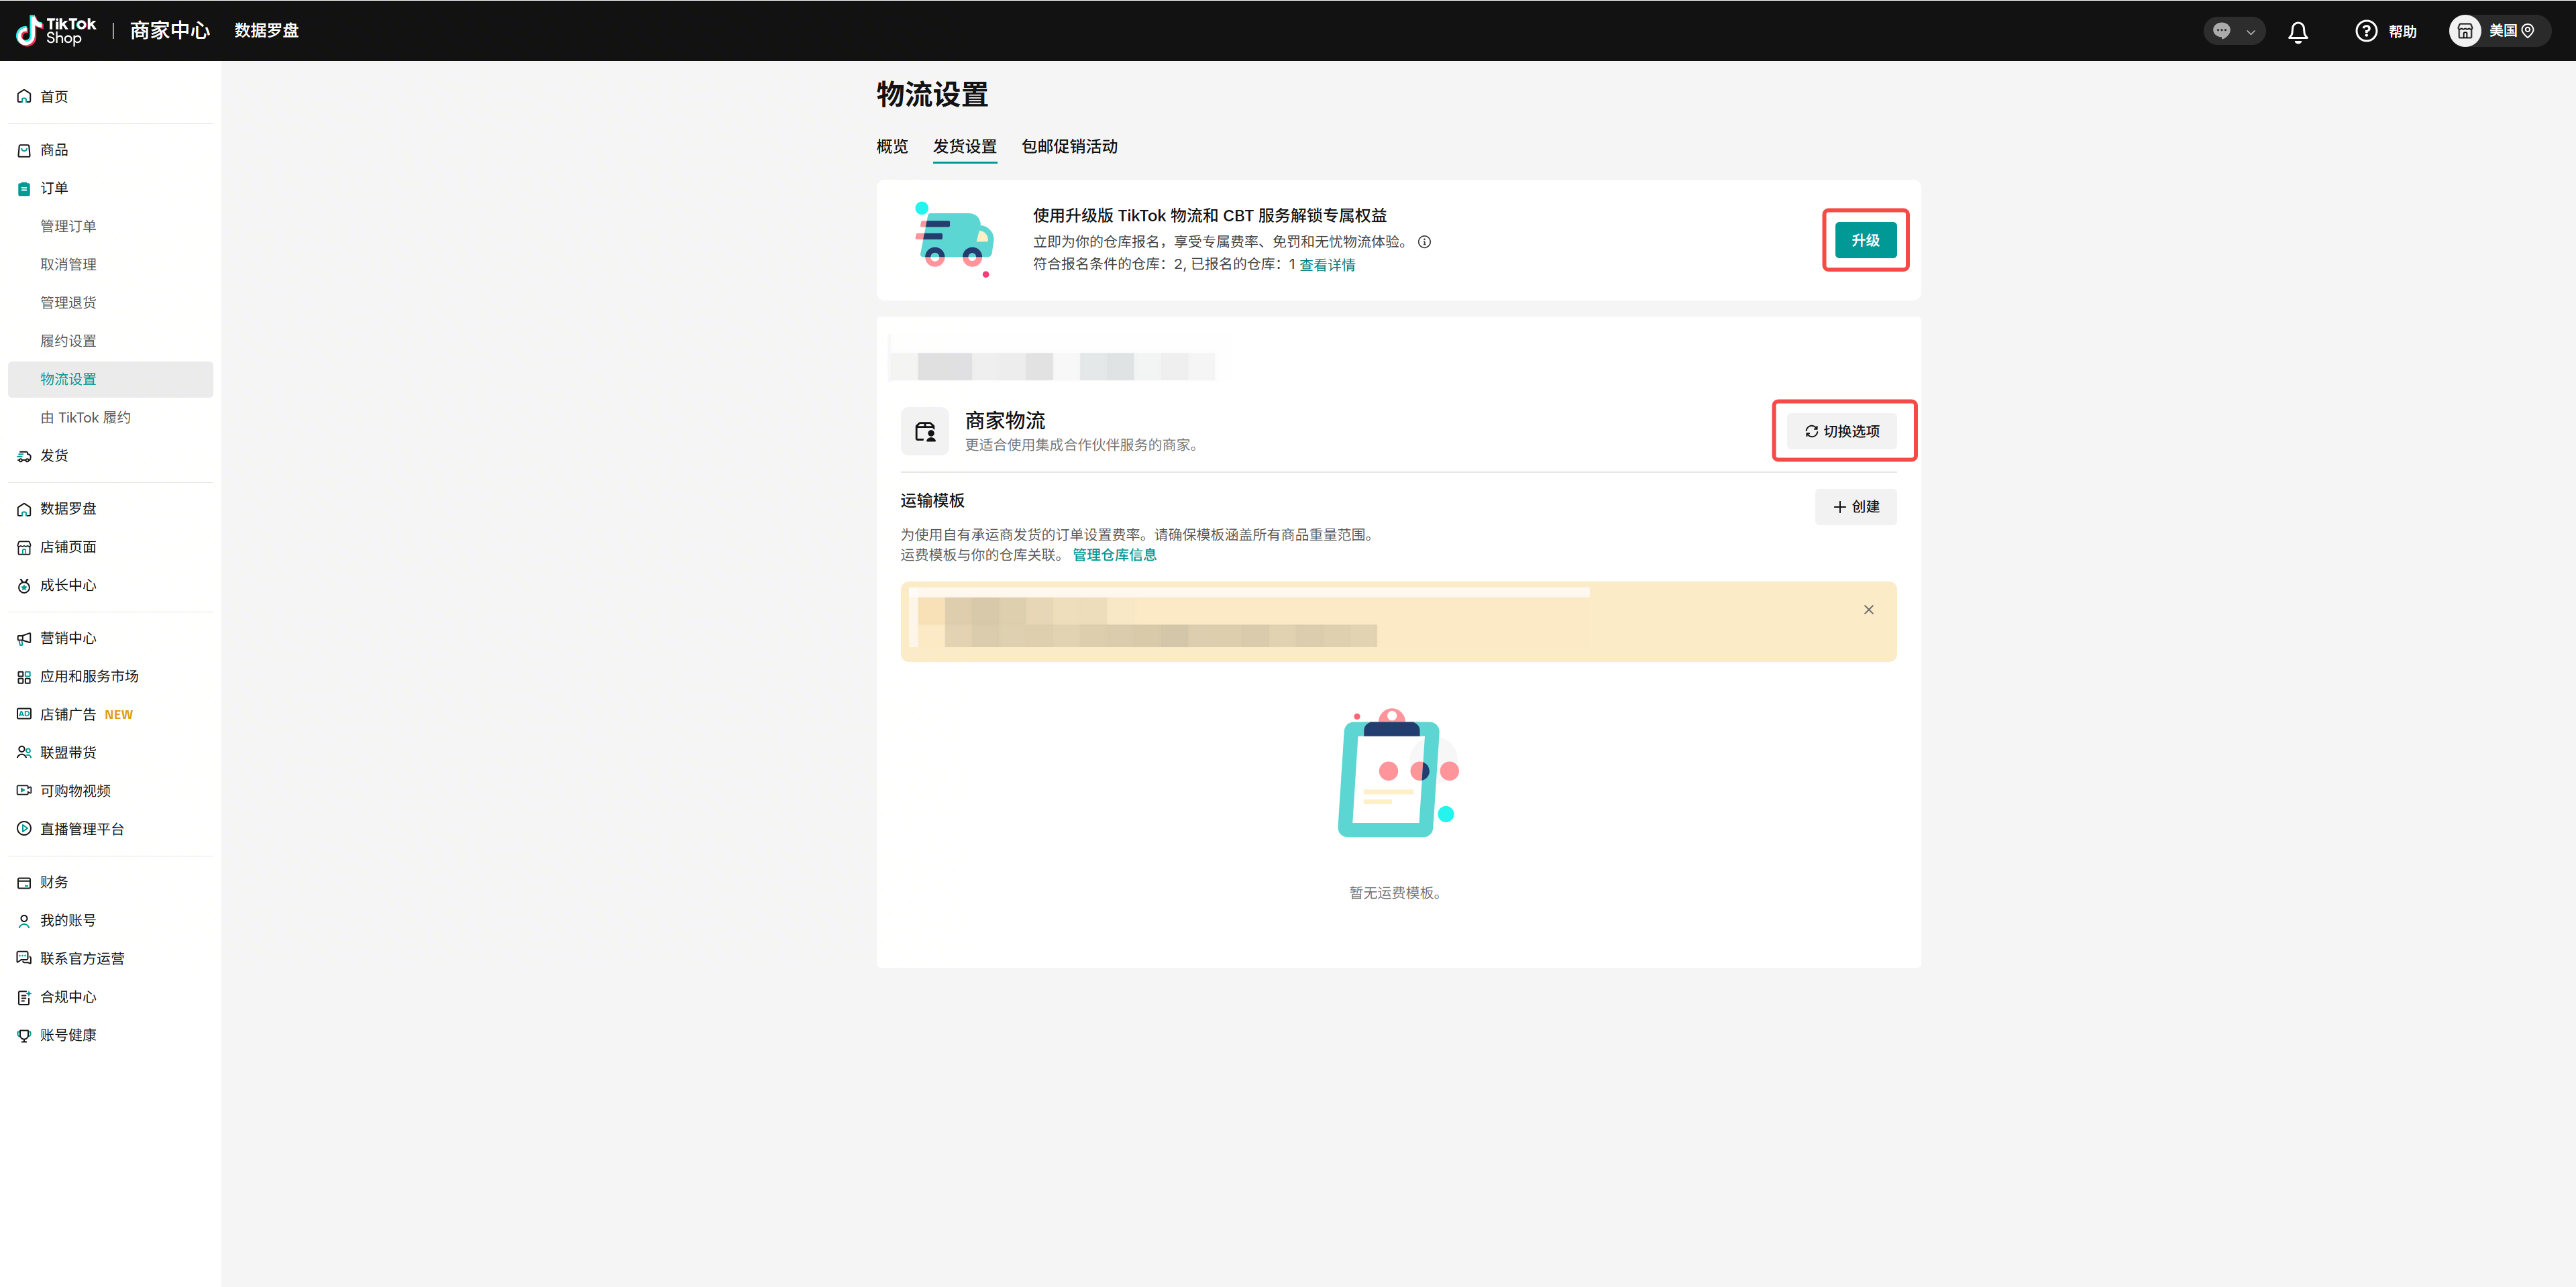This screenshot has height=1287, width=2576.
Task: Click the info icon beside warehouse enrollment text
Action: (1424, 242)
